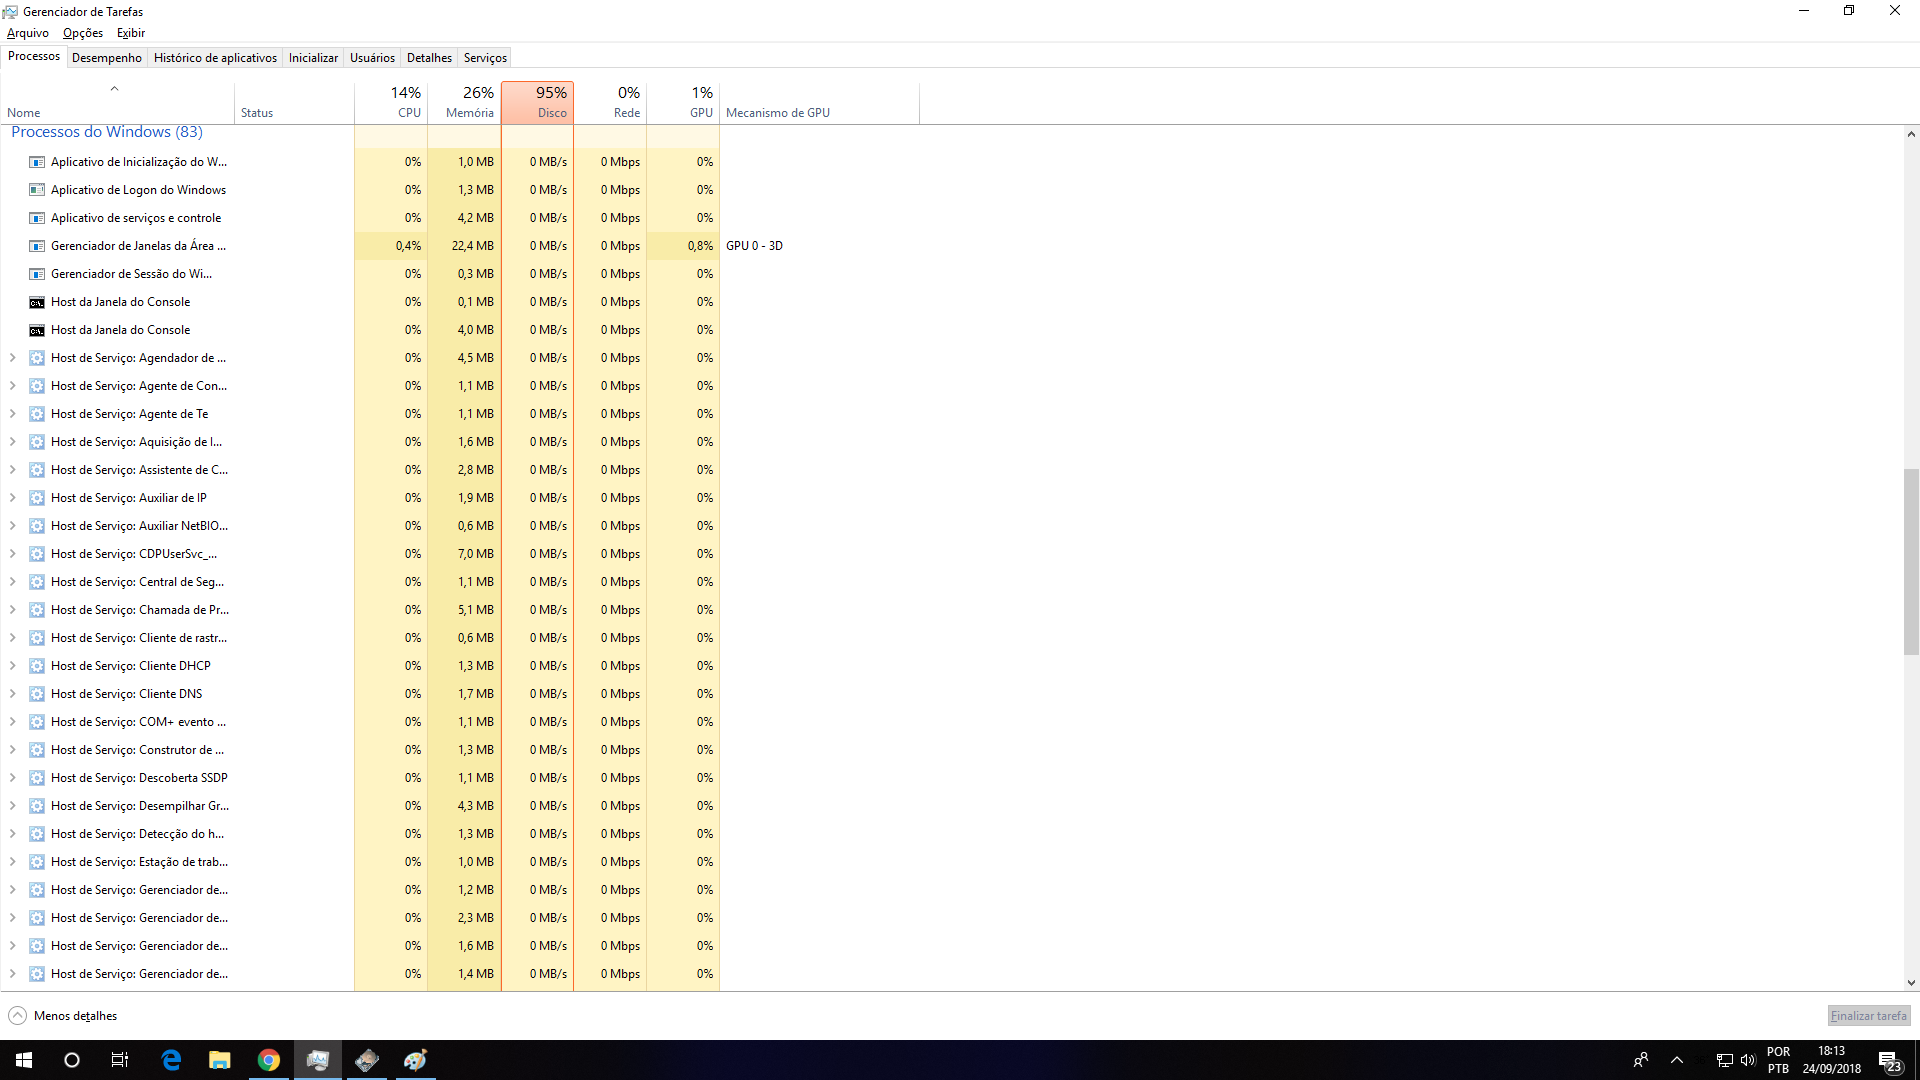The width and height of the screenshot is (1920, 1080).
Task: Launch Microsoft Edge from taskbar
Action: [171, 1060]
